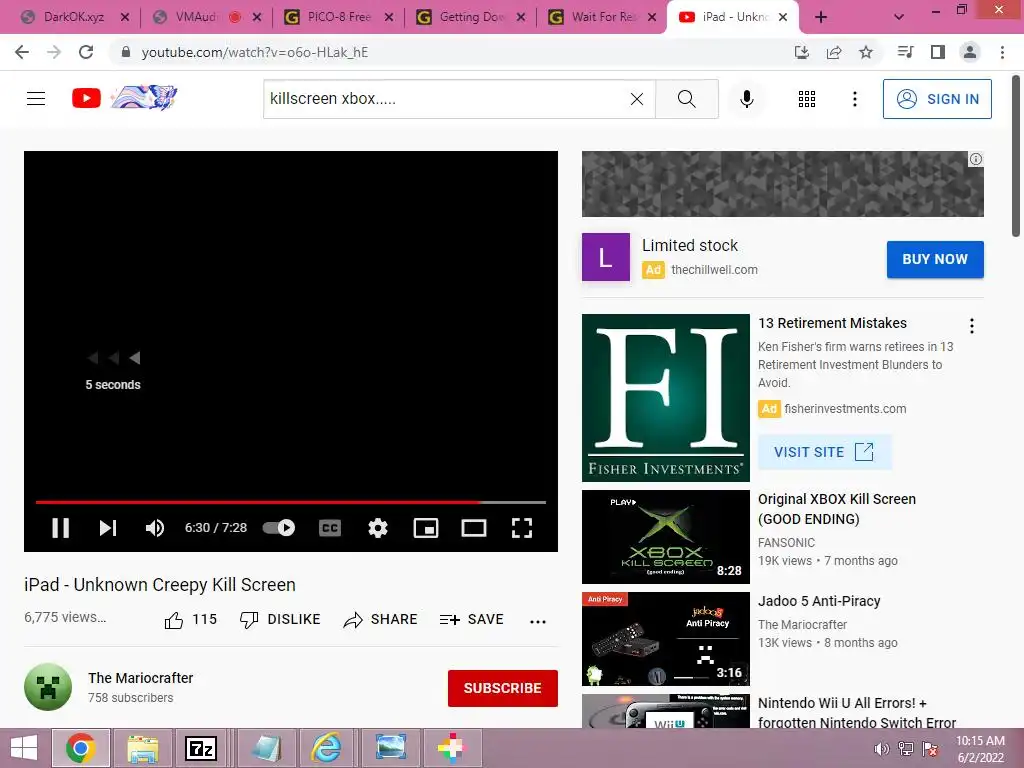This screenshot has width=1024, height=768.
Task: Open thechillwell.com ad link
Action: point(714,270)
